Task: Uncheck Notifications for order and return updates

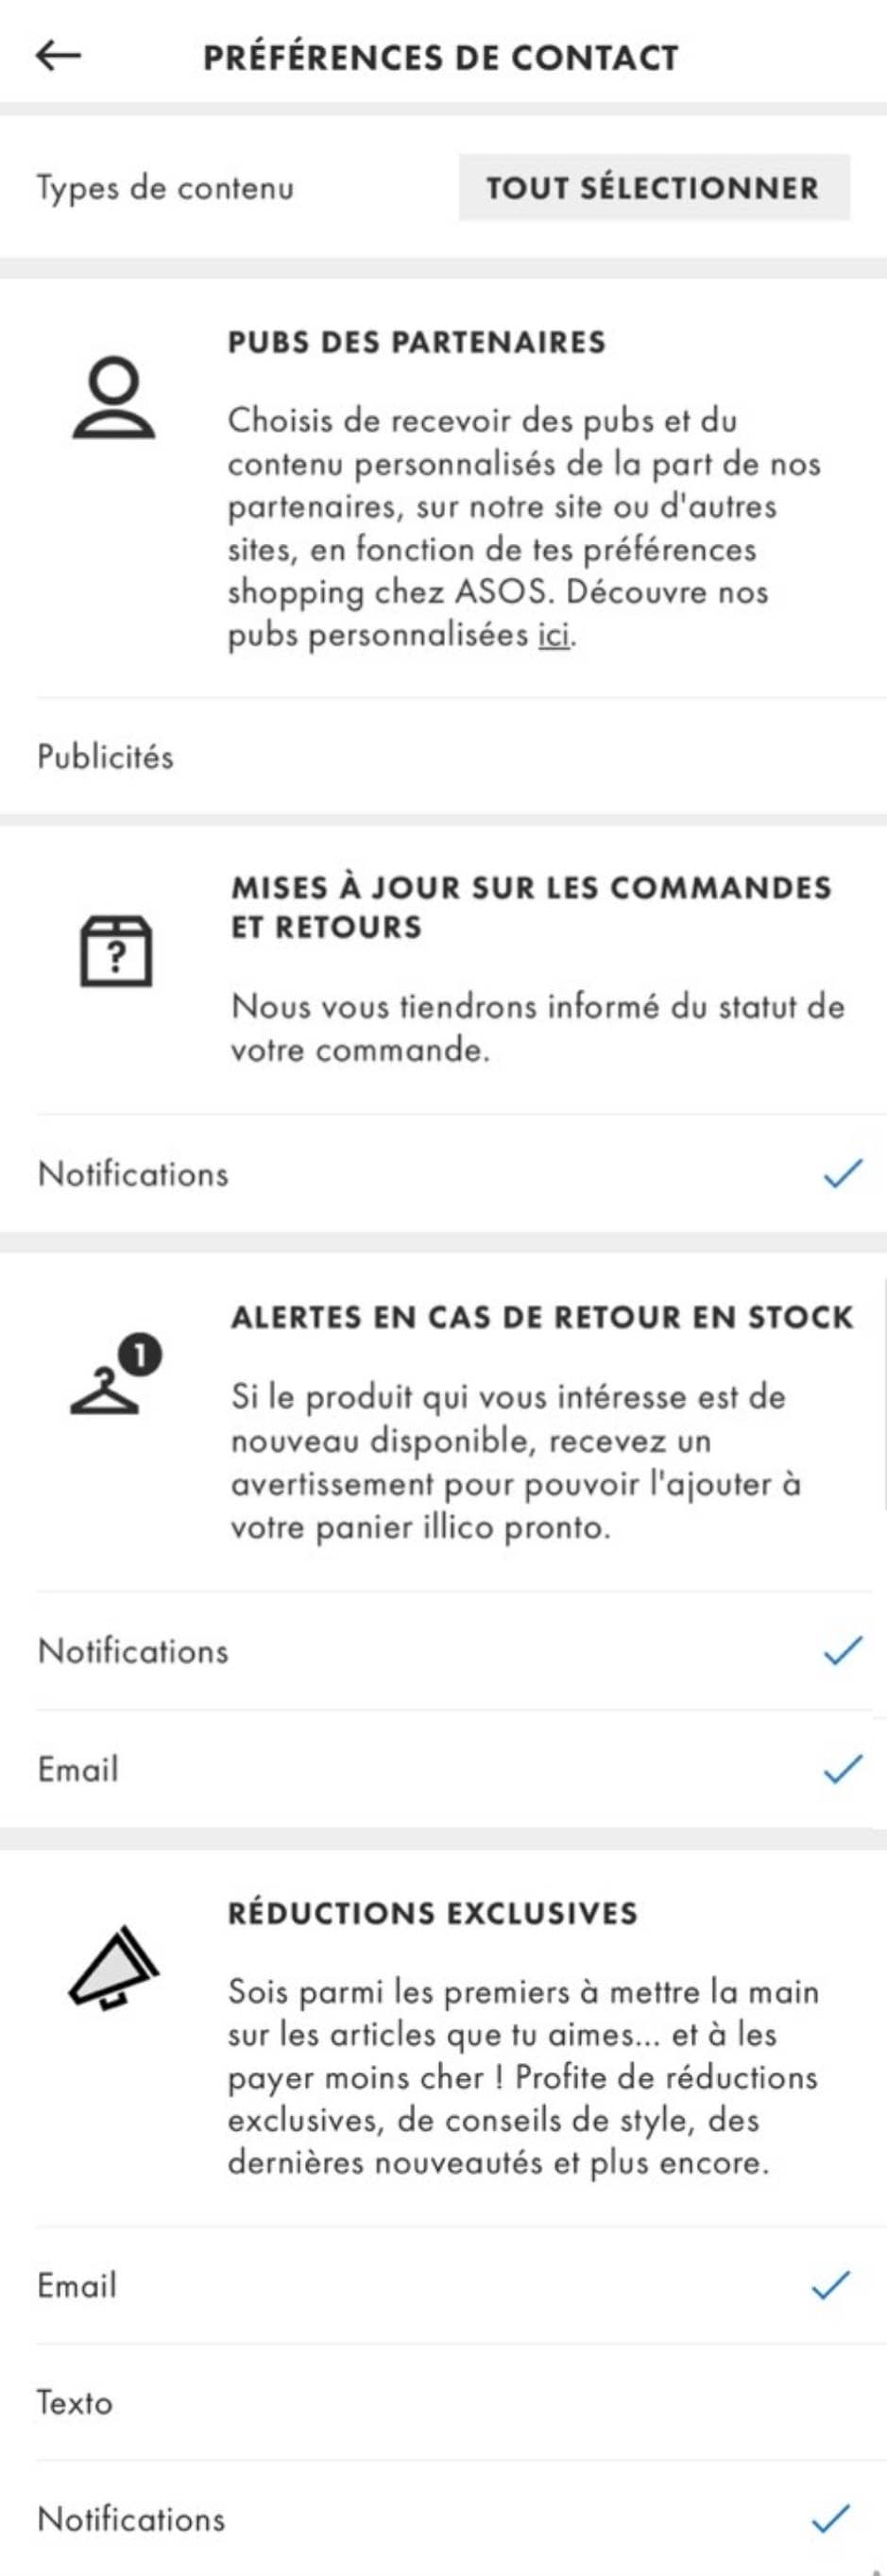Action: pyautogui.click(x=842, y=1173)
